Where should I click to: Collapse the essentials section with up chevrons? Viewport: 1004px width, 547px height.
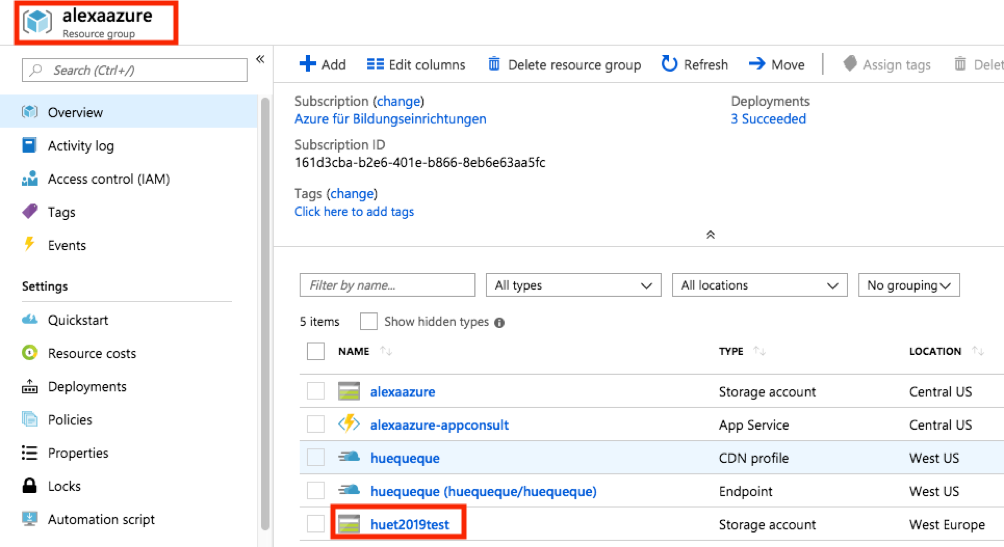tap(710, 234)
